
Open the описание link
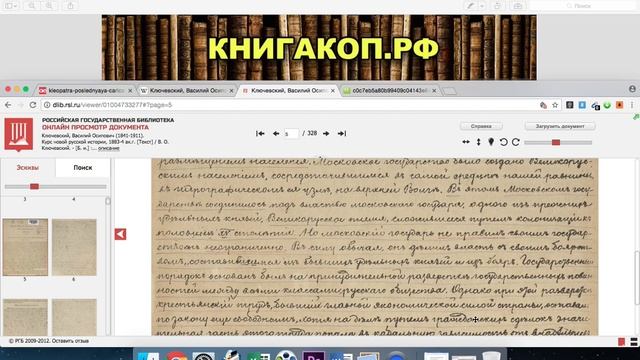[109, 148]
